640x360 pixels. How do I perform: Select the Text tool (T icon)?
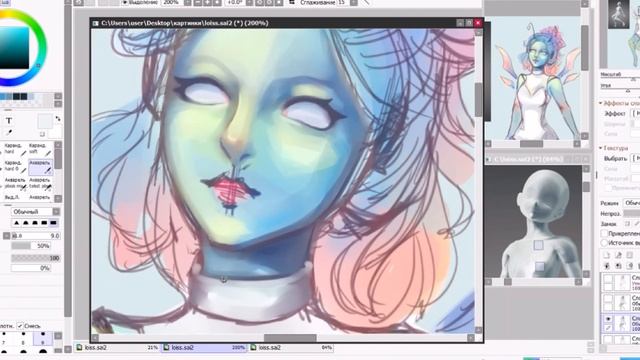(9, 121)
